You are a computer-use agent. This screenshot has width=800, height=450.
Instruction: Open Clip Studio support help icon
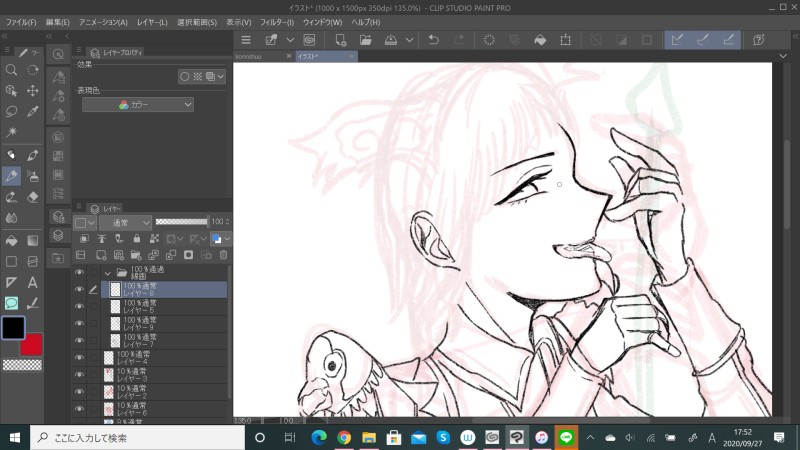click(x=759, y=40)
